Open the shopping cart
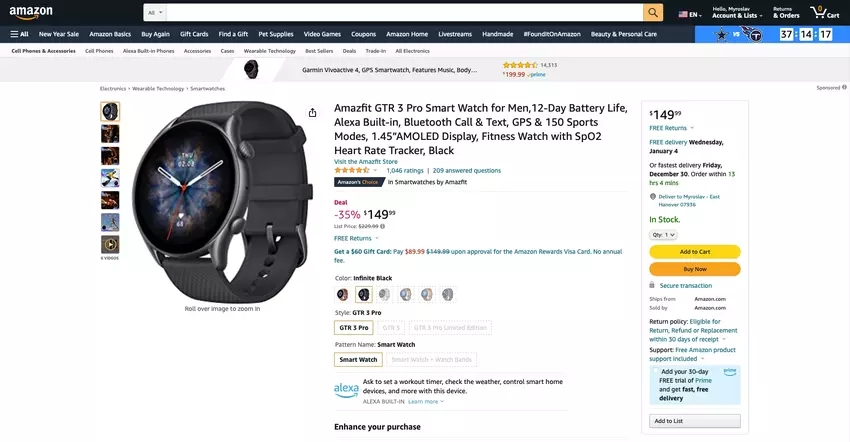Viewport: 850px width, 442px height. tap(825, 13)
